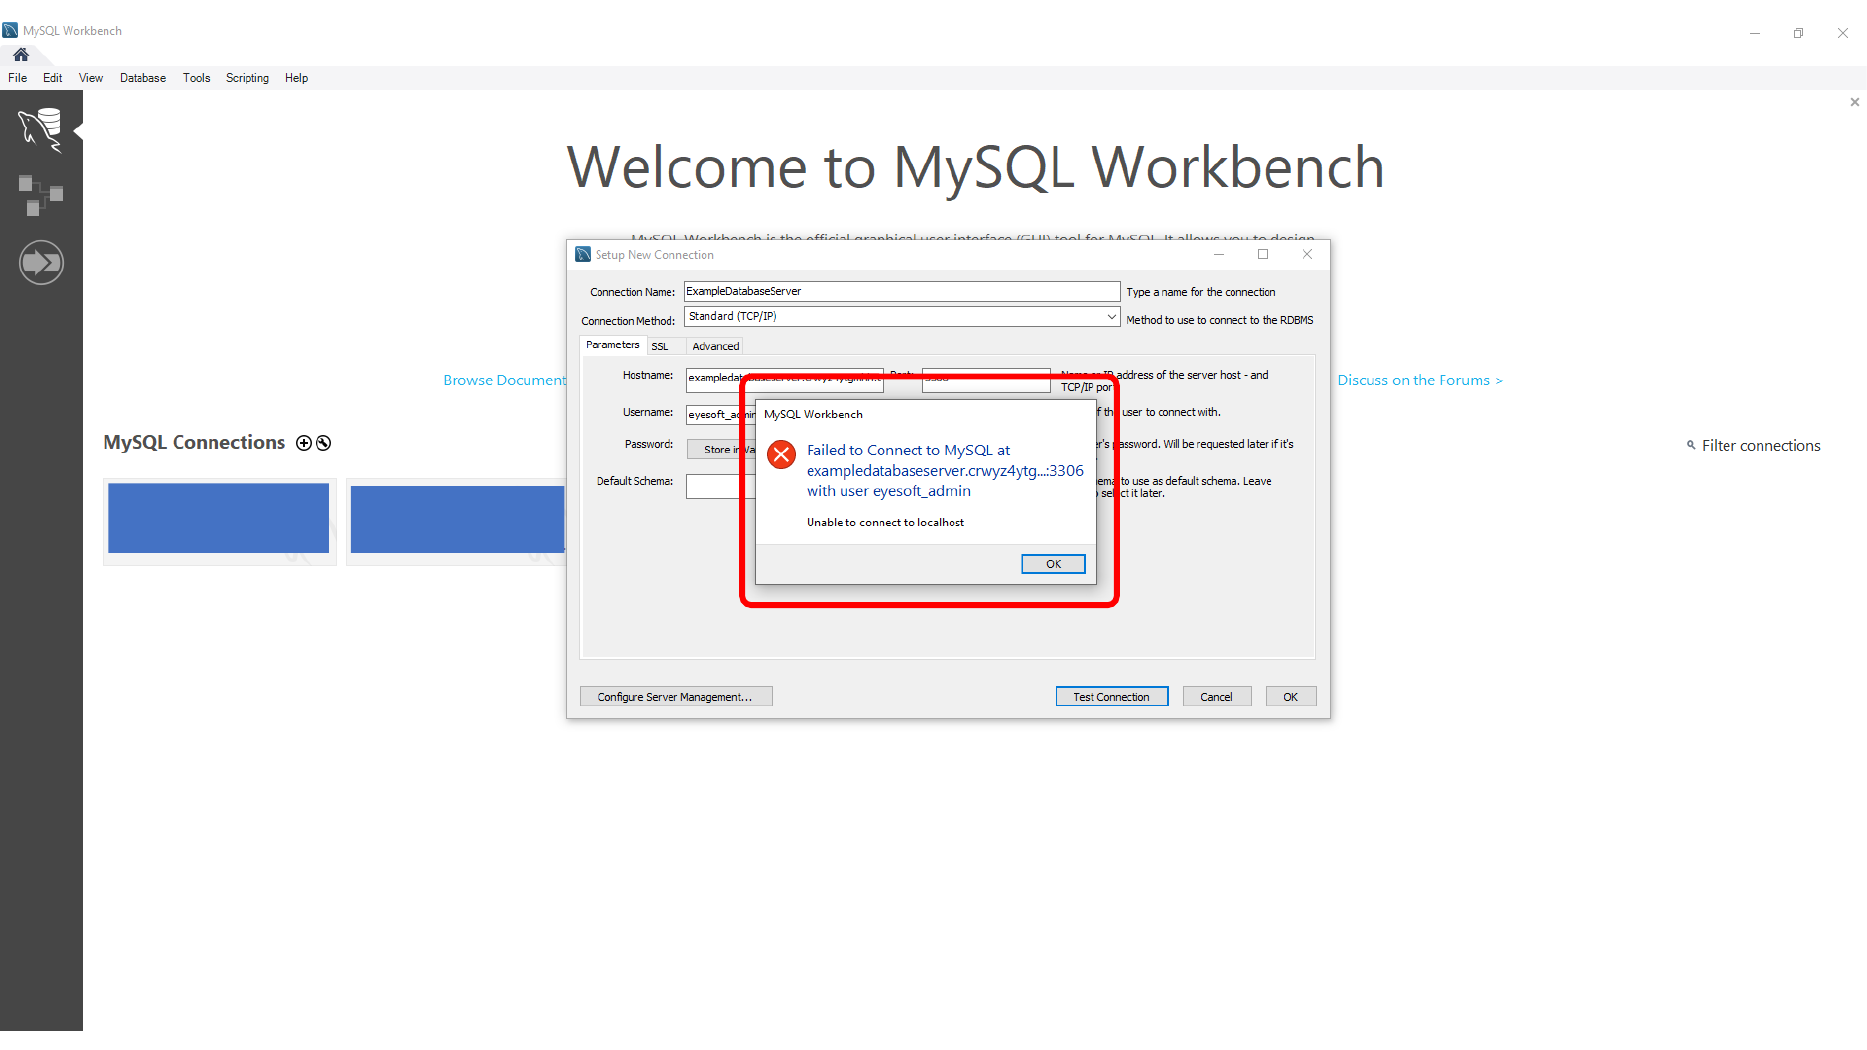Minimize the MySQL Workbench main window
Image resolution: width=1867 pixels, height=1050 pixels.
click(x=1754, y=33)
